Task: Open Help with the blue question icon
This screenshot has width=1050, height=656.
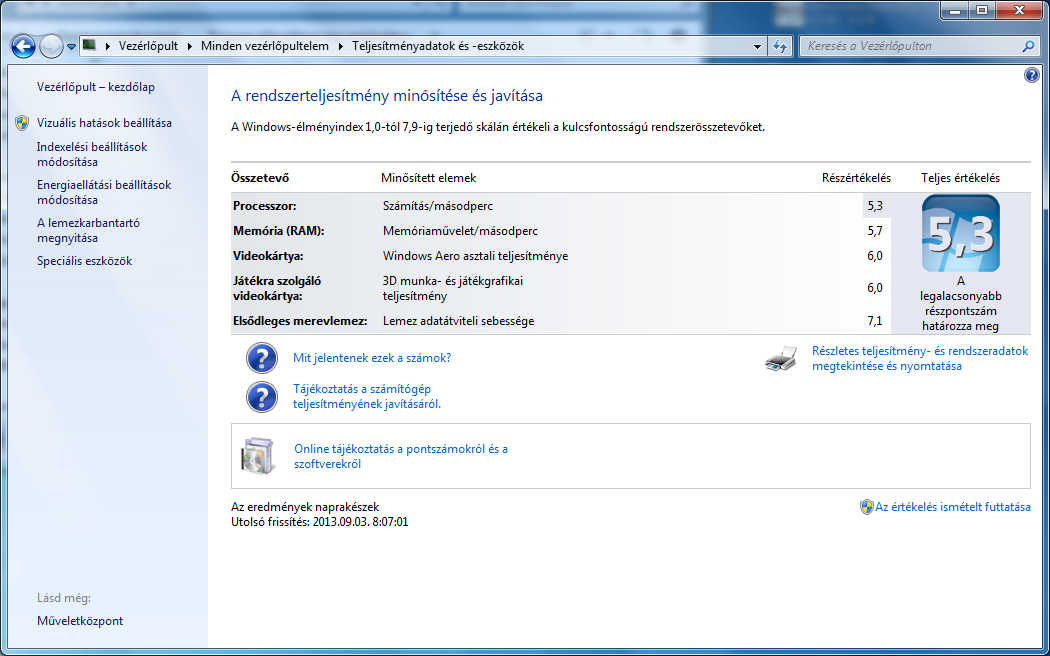Action: (x=1031, y=75)
